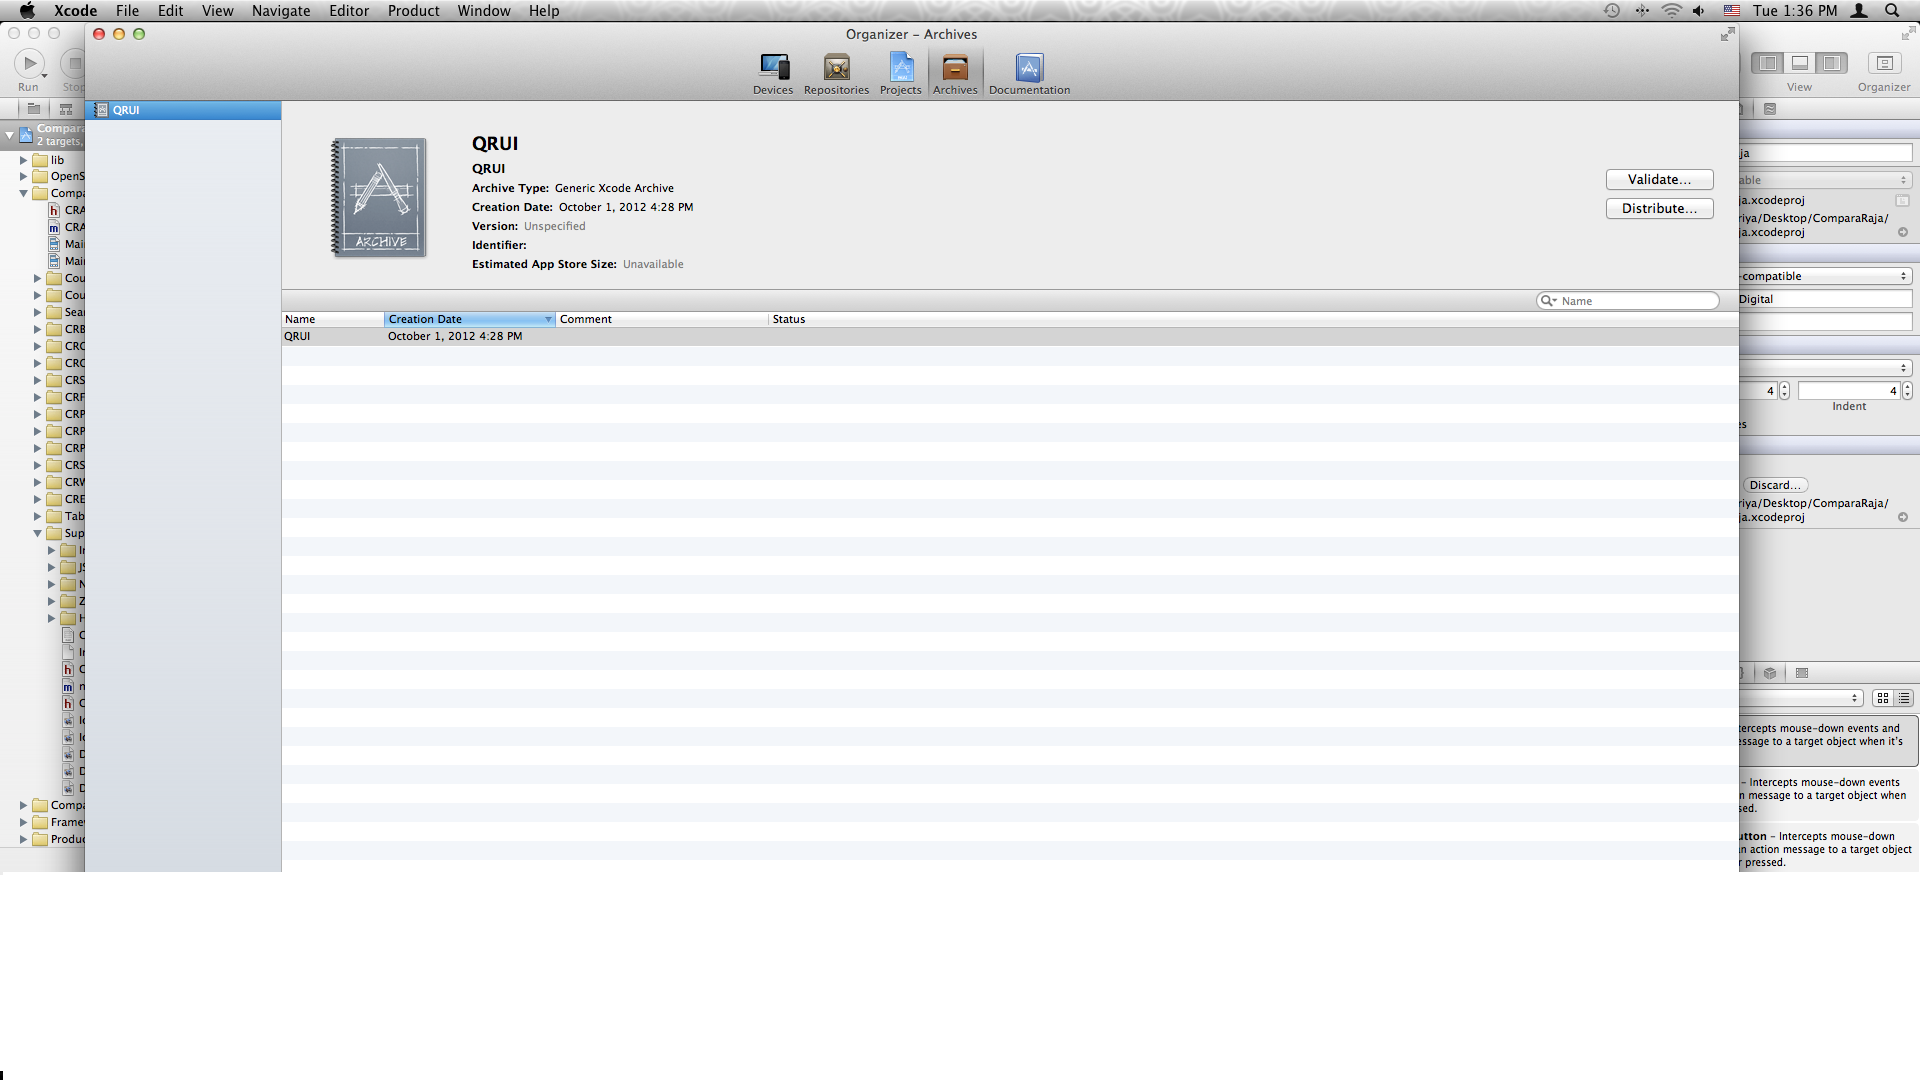
Task: Open the Documentation section
Action: [1029, 74]
